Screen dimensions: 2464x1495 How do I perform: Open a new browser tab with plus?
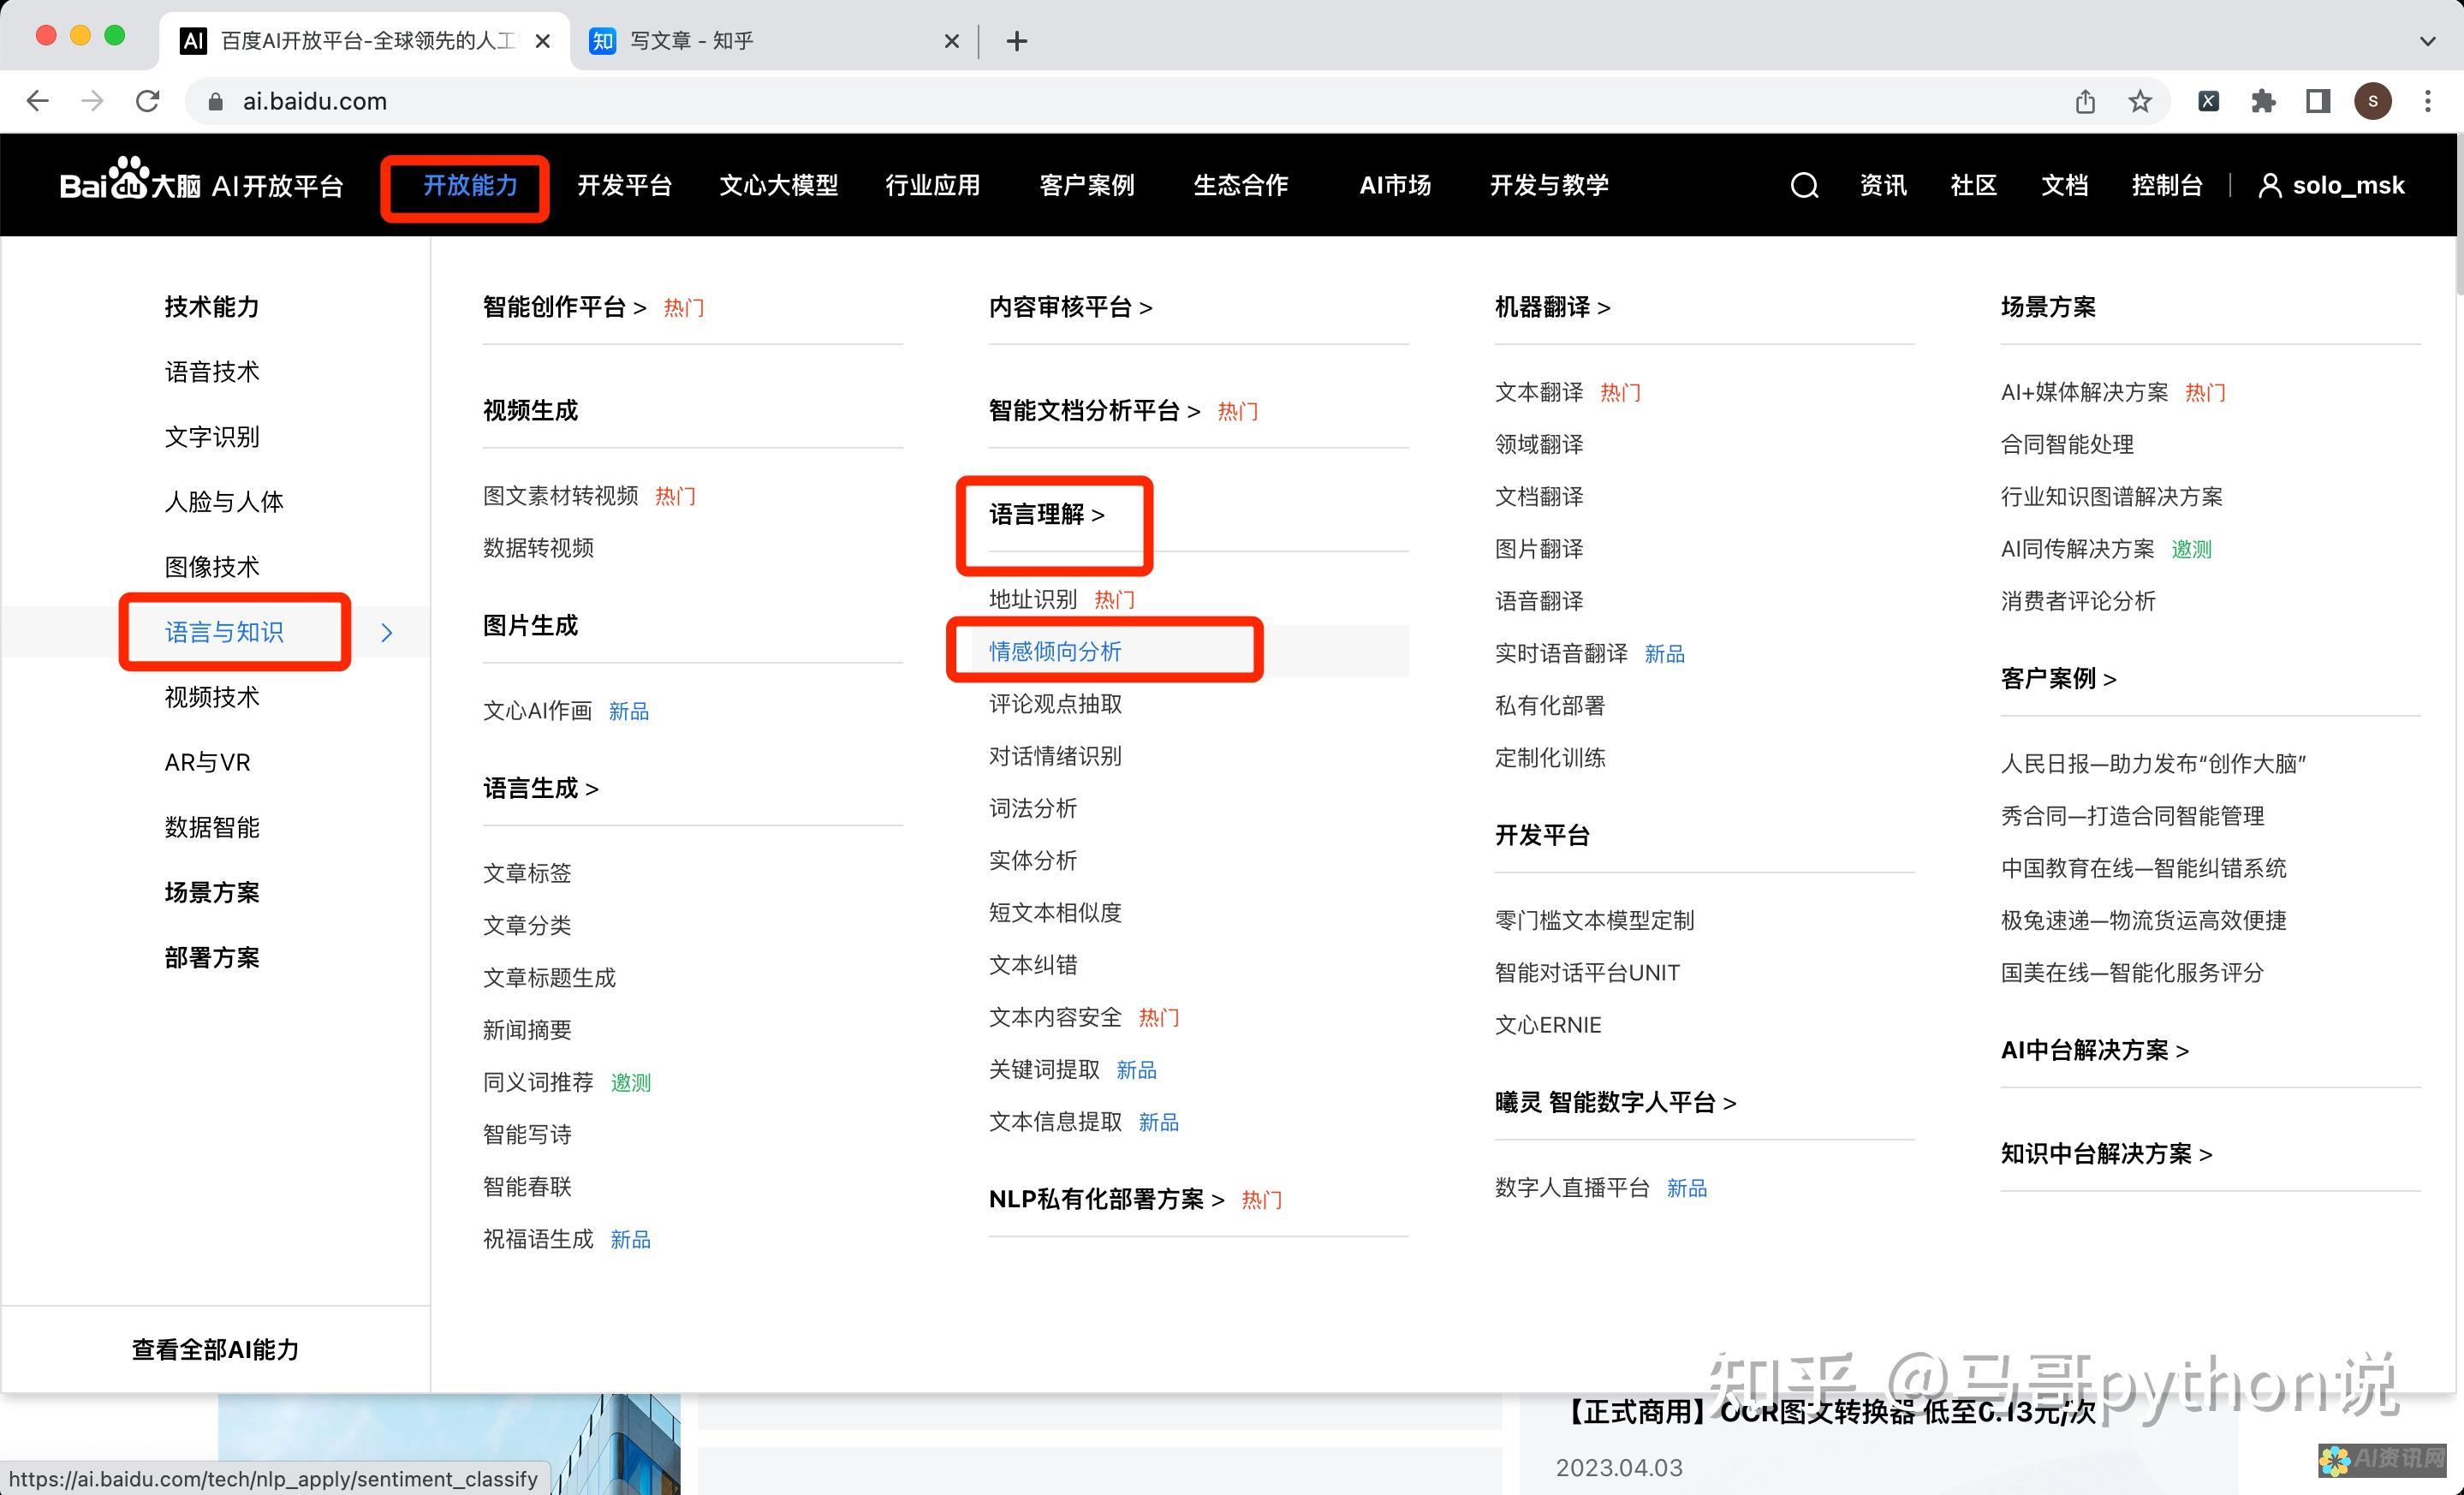1017,41
